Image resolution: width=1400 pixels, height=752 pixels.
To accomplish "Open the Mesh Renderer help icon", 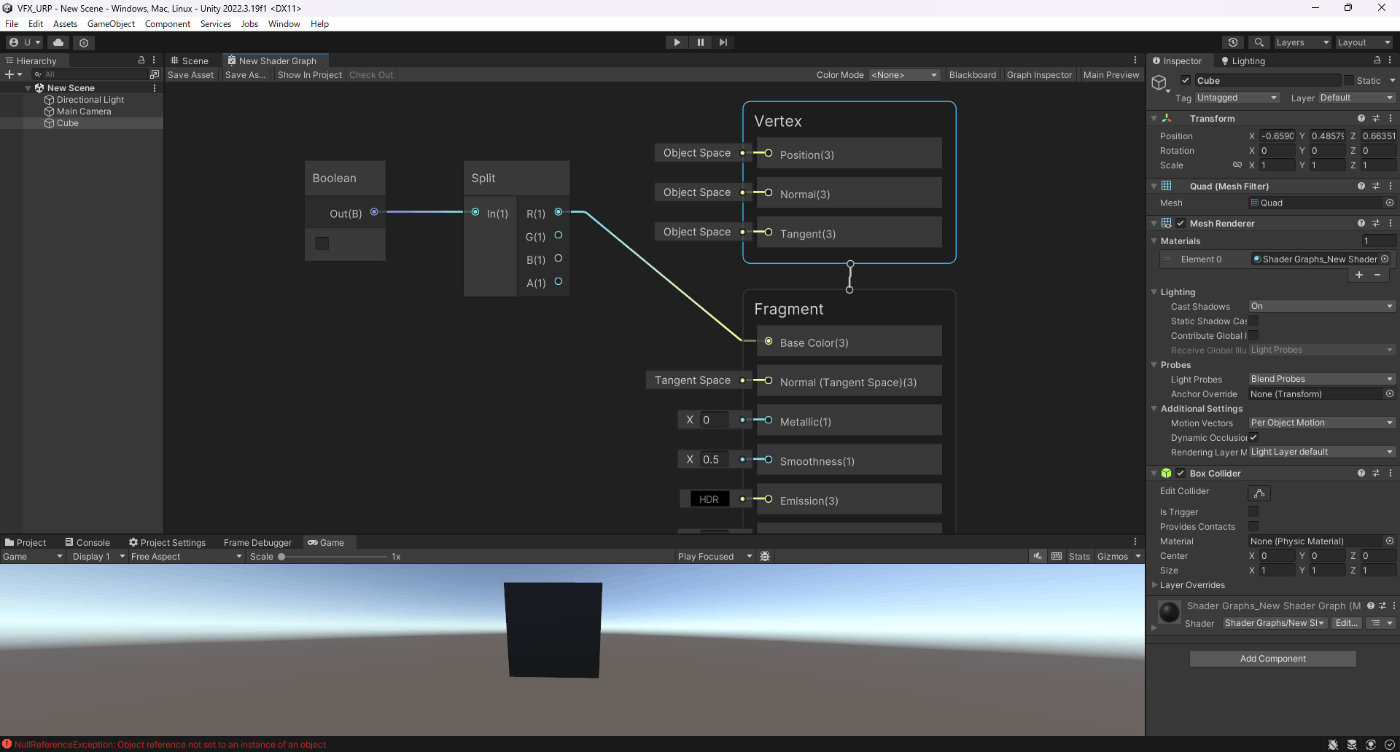I will (1361, 223).
